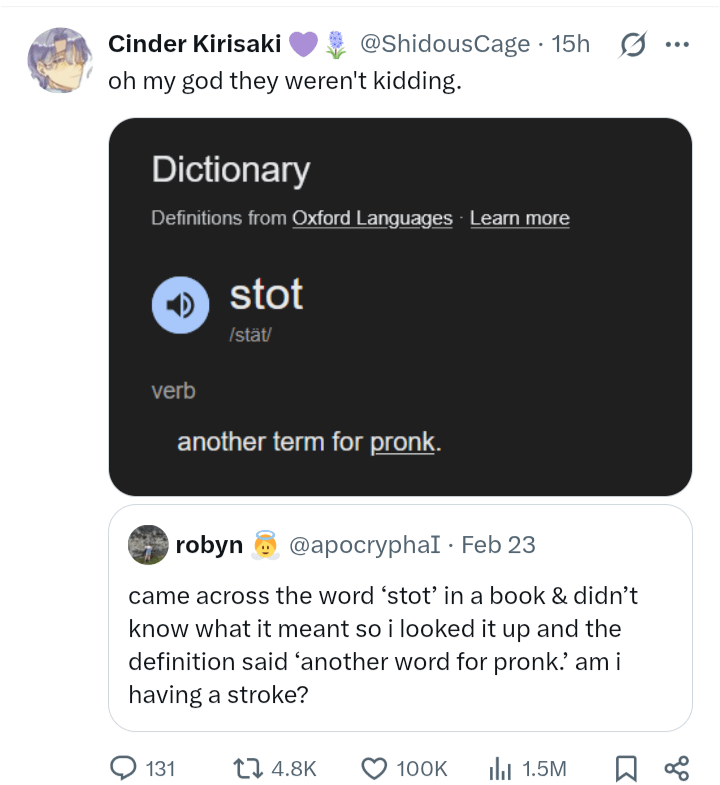Click the 15h timestamp

click(571, 44)
